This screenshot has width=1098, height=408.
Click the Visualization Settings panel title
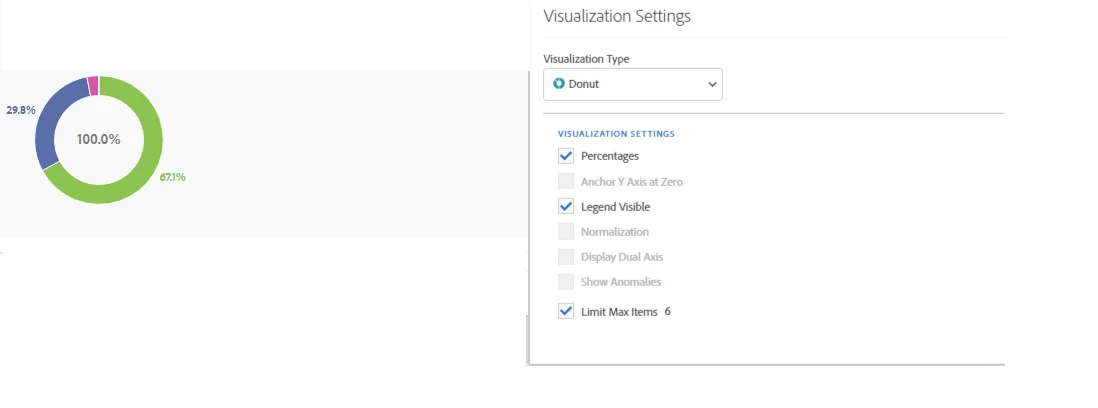(x=616, y=16)
